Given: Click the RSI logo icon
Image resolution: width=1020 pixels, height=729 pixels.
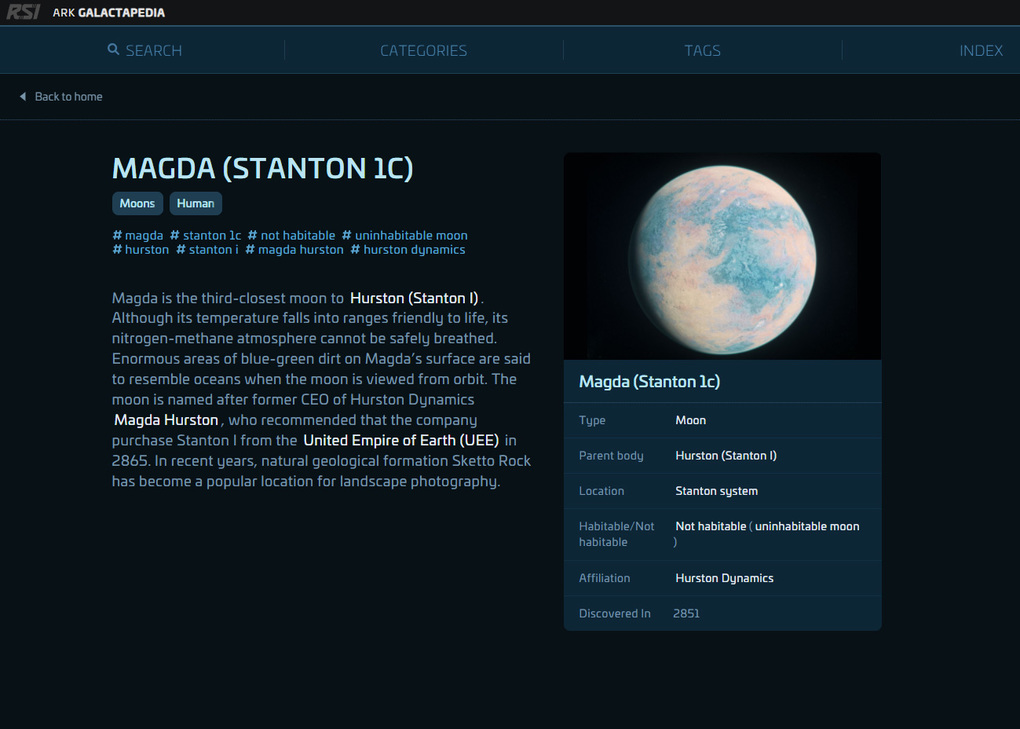Looking at the screenshot, I should click(x=23, y=12).
